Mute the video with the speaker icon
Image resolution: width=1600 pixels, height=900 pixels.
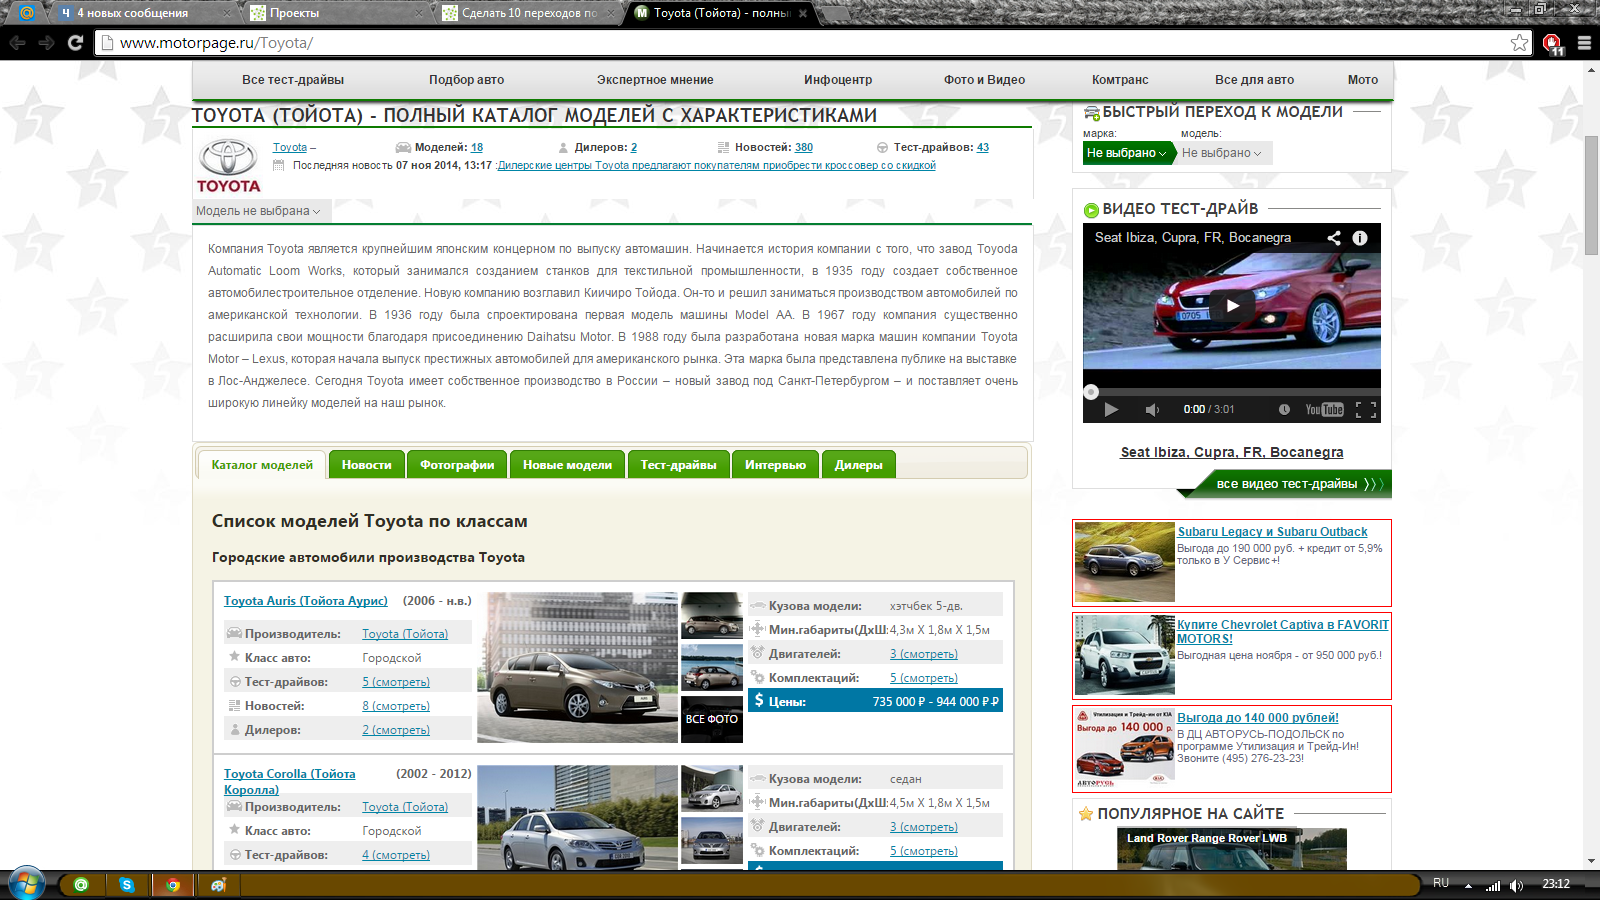click(x=1152, y=409)
